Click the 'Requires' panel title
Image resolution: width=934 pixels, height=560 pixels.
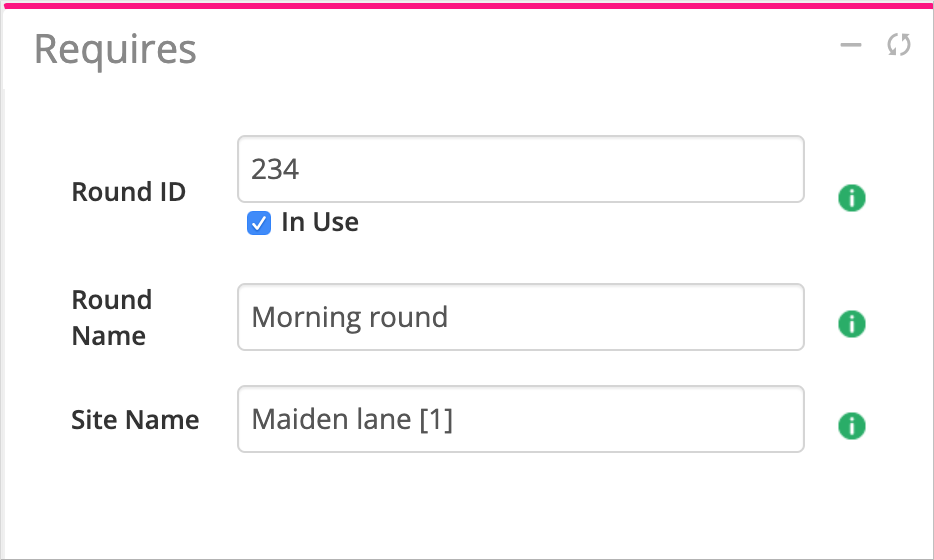click(x=115, y=49)
